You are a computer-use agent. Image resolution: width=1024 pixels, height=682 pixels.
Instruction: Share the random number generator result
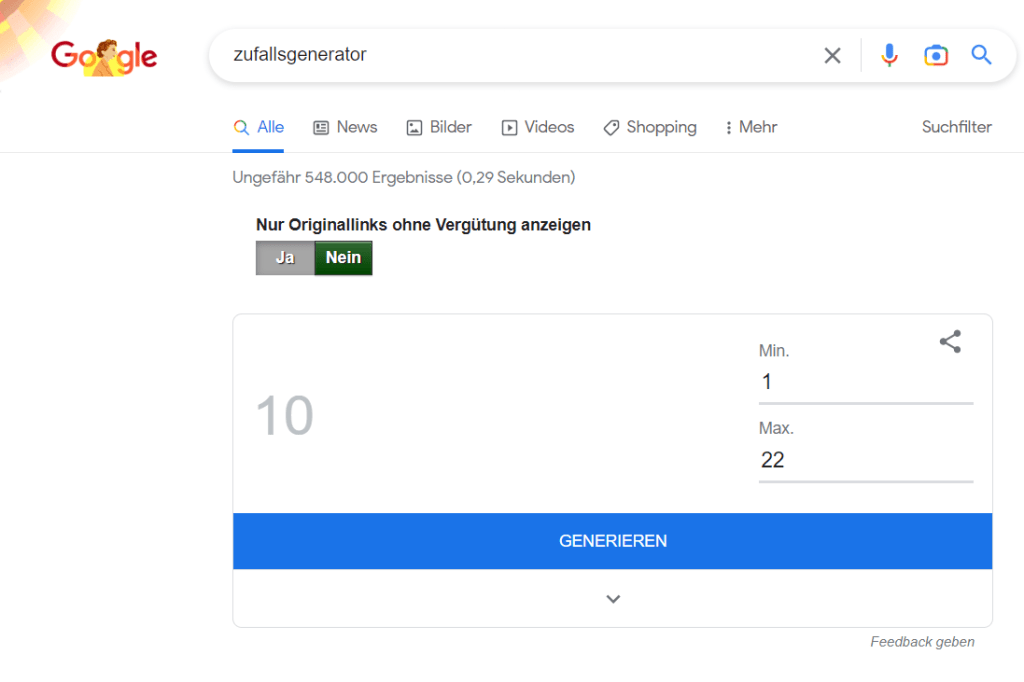click(x=949, y=342)
